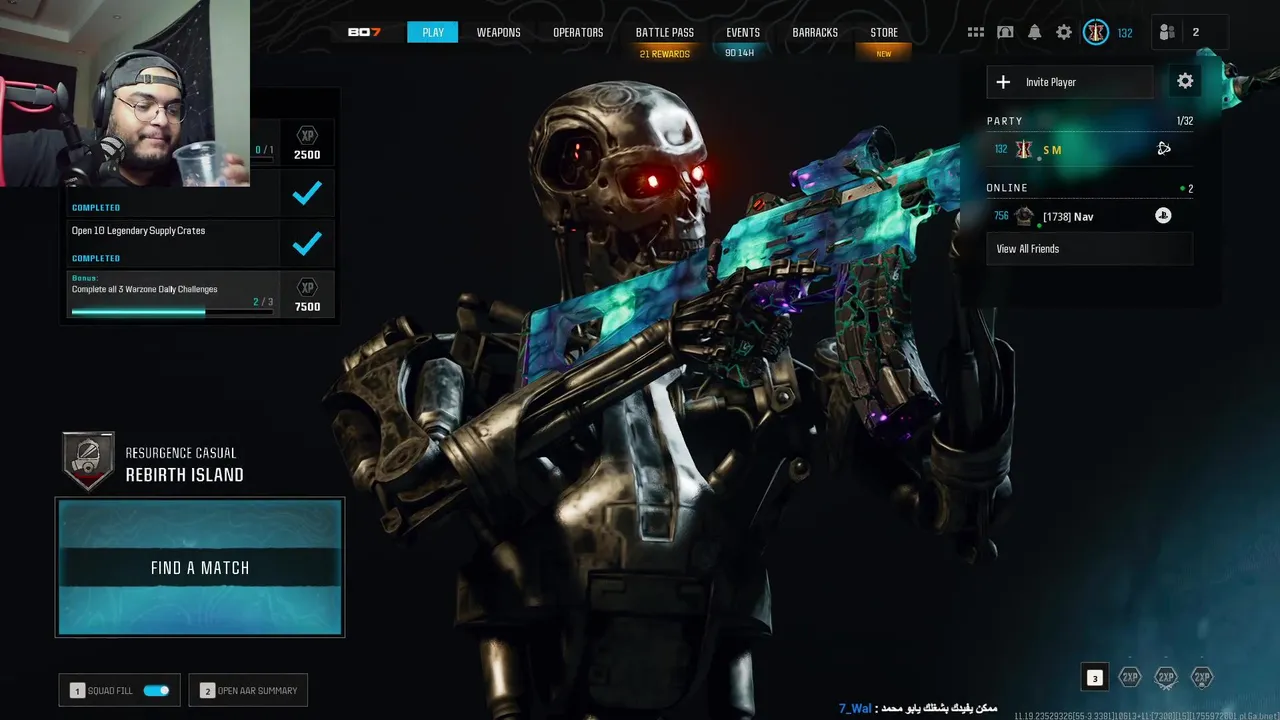Screen dimensions: 1280x720
Task: Open the BATTLE PASS tab
Action: (665, 32)
